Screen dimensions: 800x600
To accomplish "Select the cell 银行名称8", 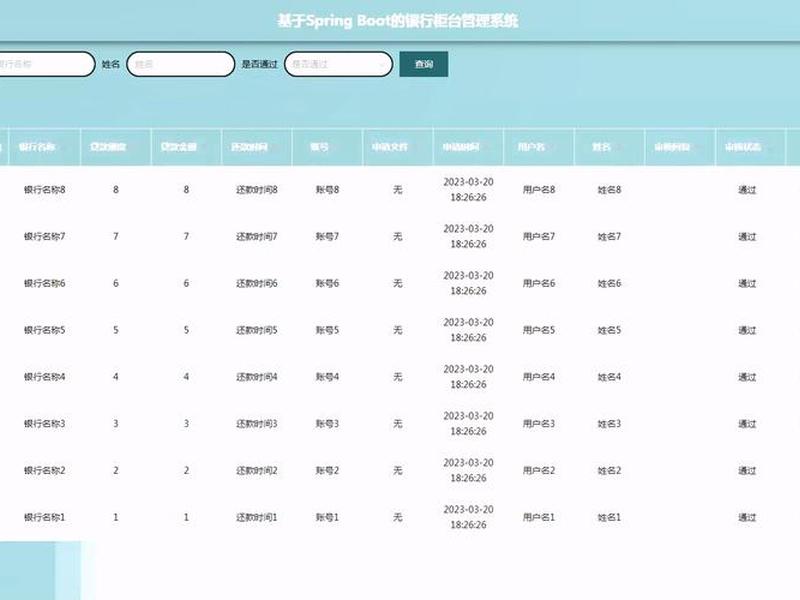I will [x=44, y=190].
